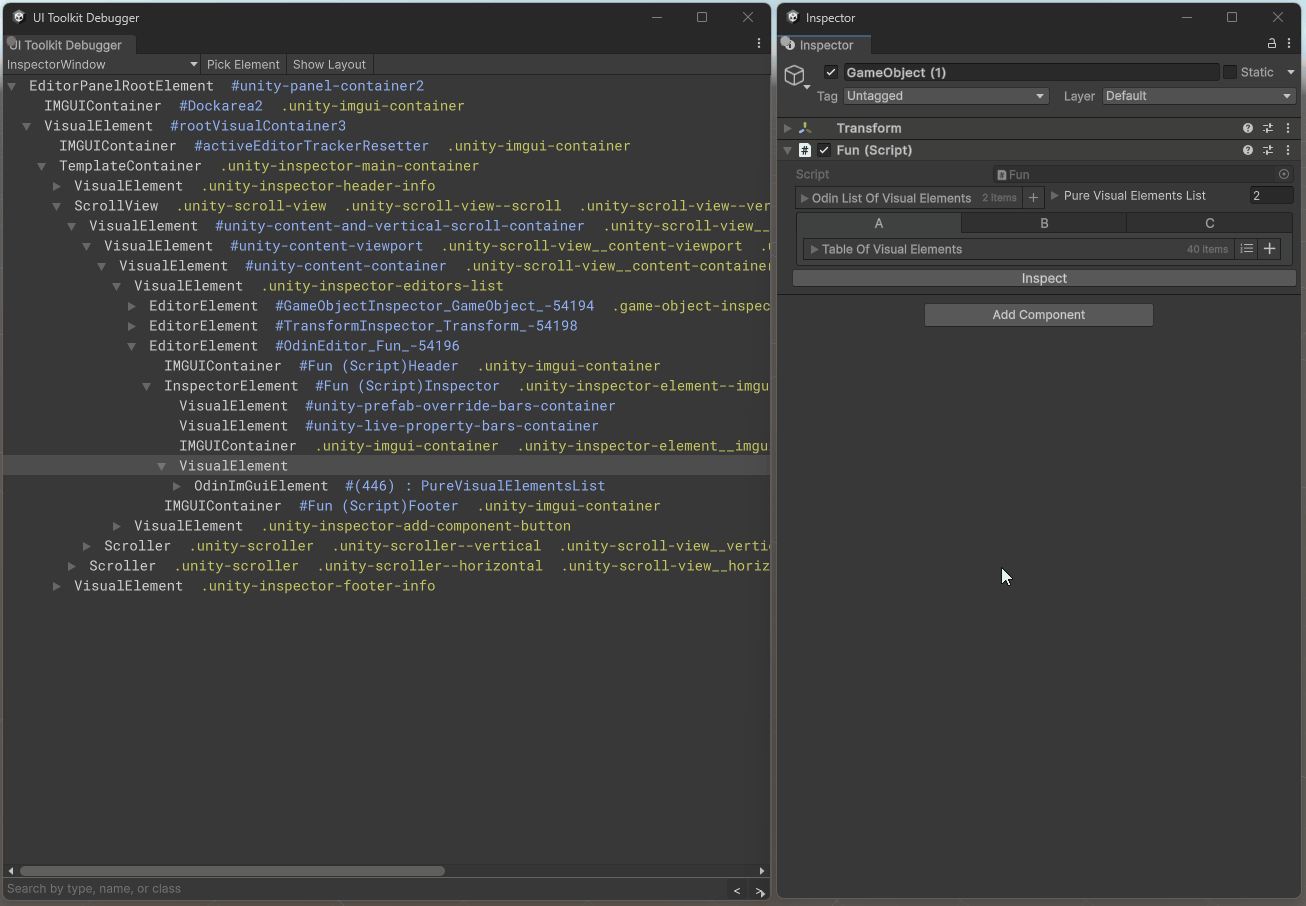This screenshot has width=1306, height=906.
Task: Focus the GameObject (1) name field
Action: coord(1031,72)
